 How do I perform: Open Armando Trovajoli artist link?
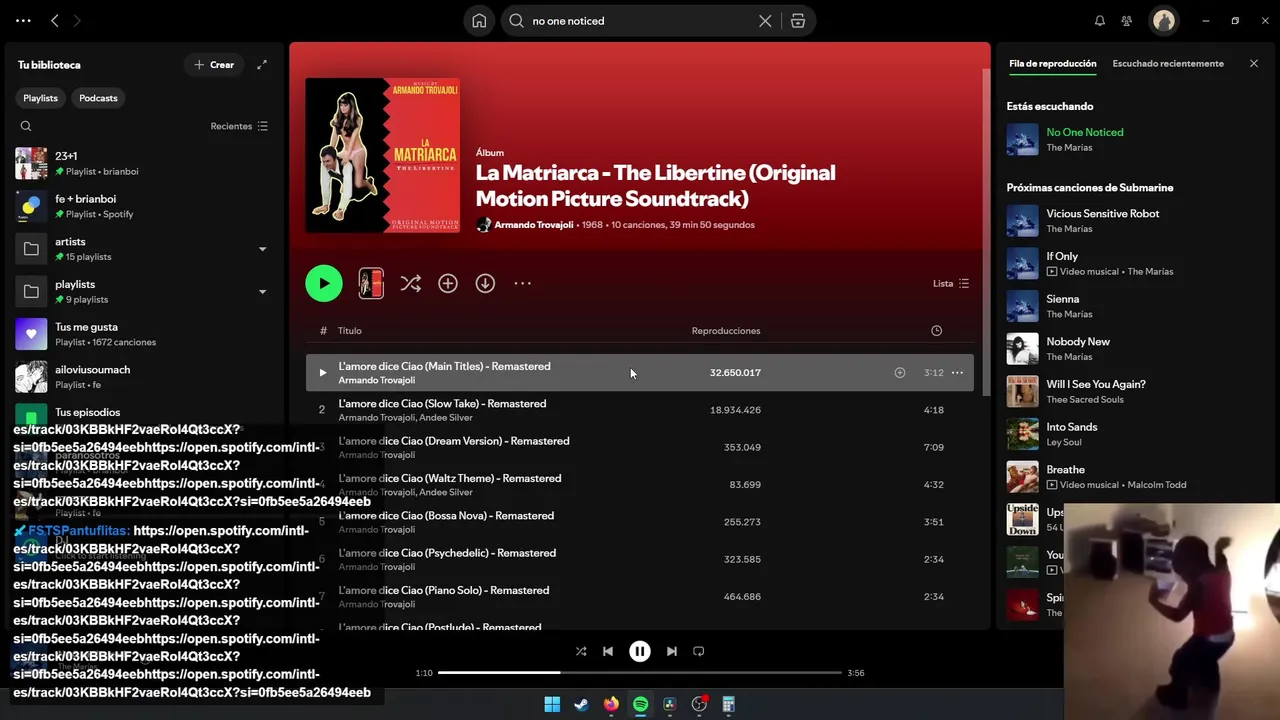(534, 225)
